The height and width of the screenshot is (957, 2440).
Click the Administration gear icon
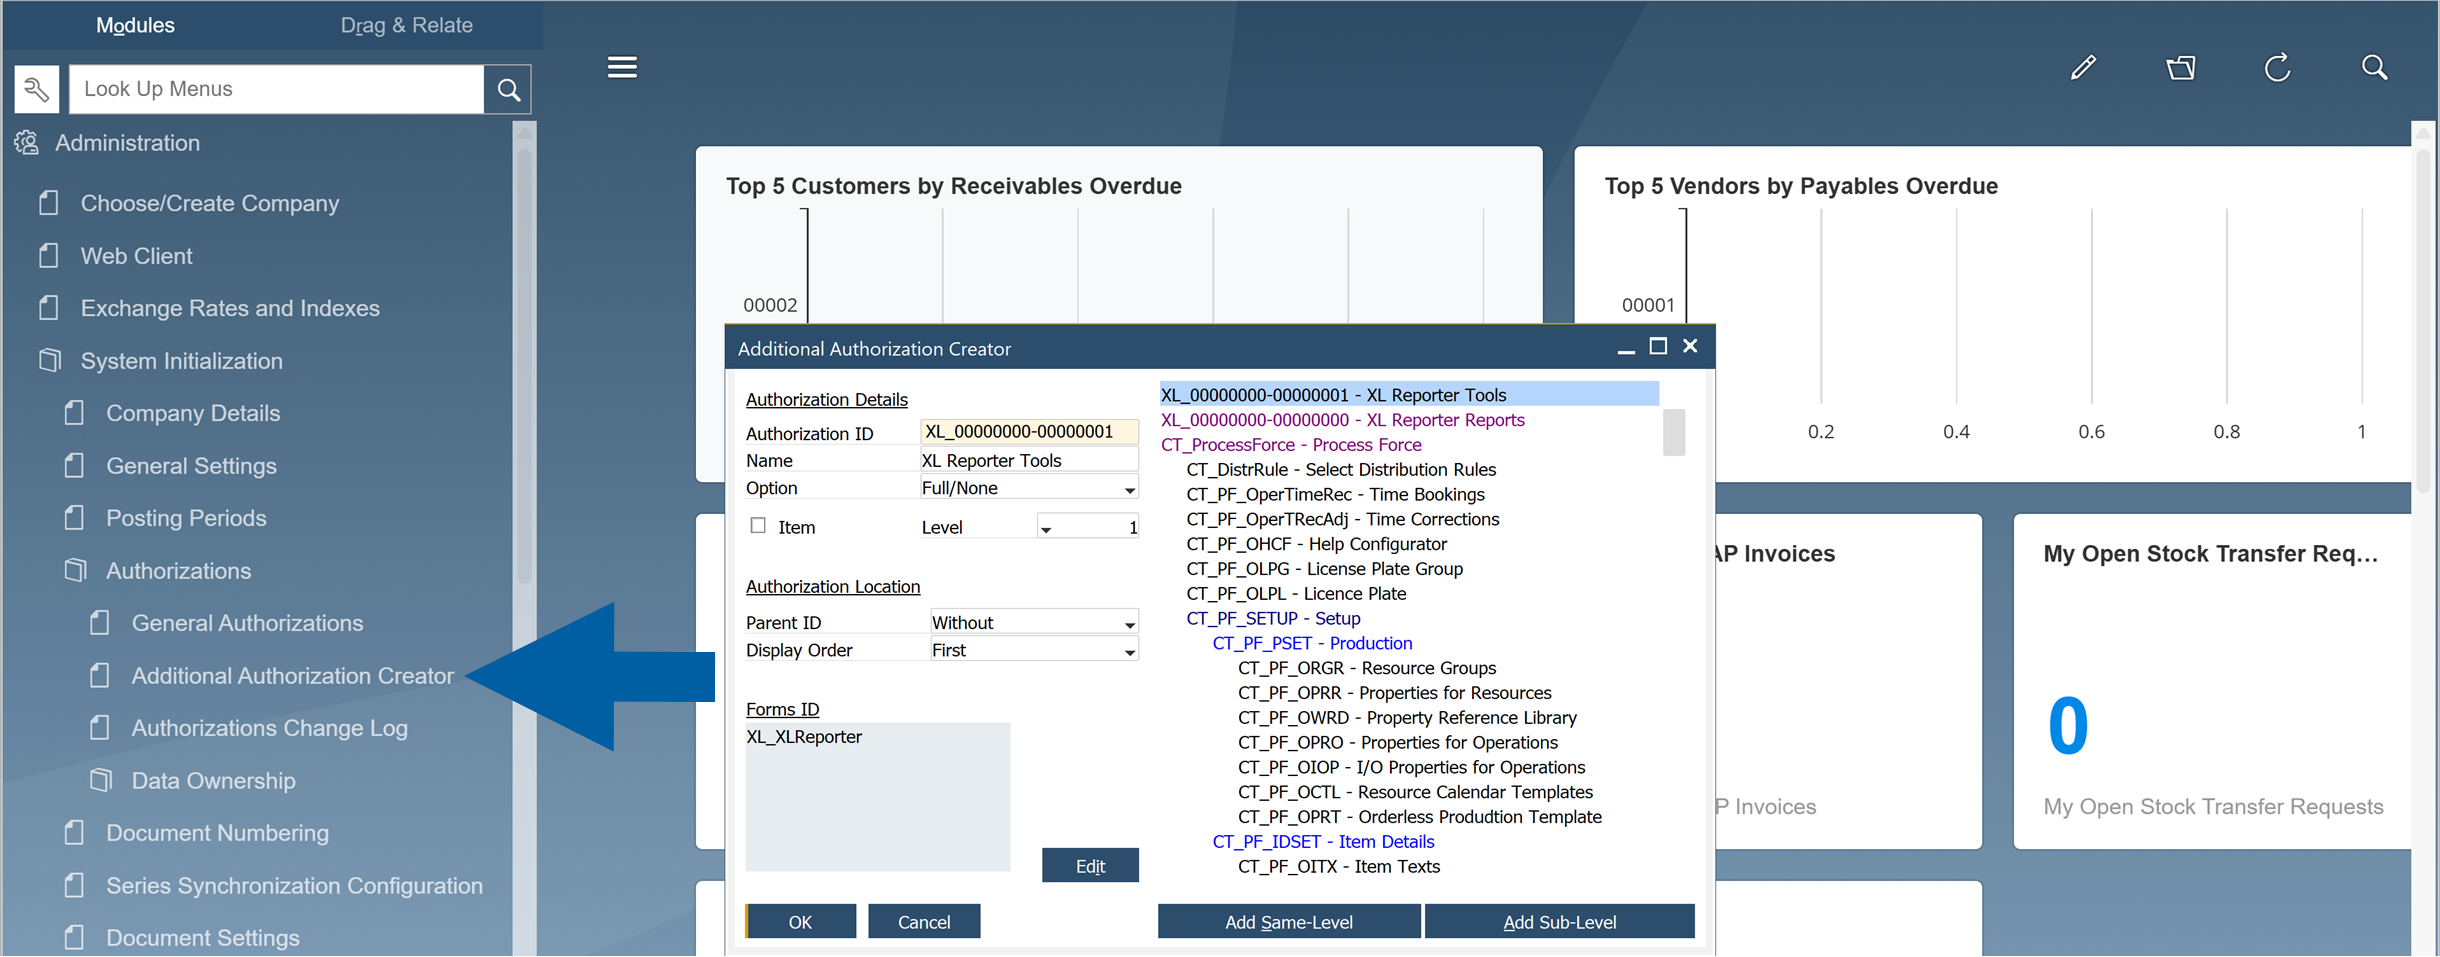tap(26, 142)
